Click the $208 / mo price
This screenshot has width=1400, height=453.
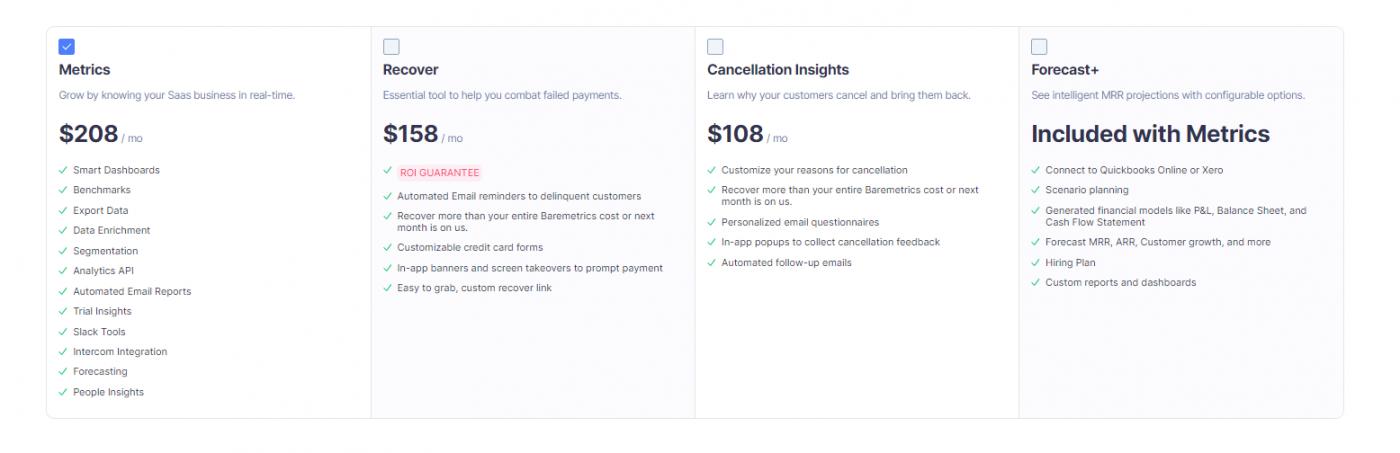pos(100,134)
